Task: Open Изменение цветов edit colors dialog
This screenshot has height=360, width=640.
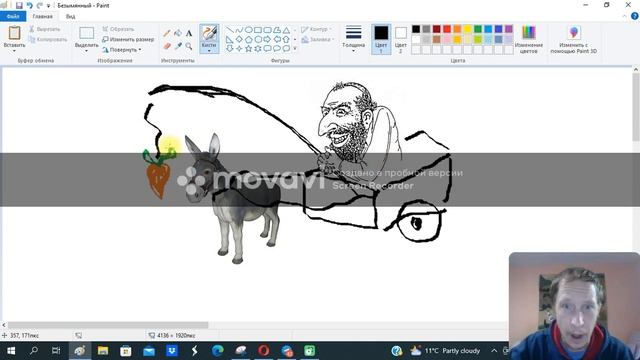Action: point(529,39)
